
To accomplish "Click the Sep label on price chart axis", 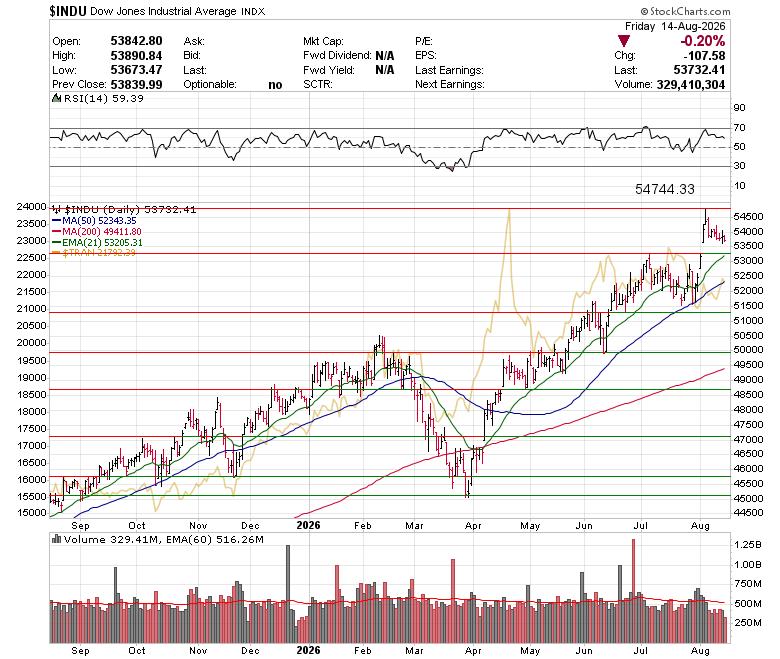I will pyautogui.click(x=80, y=526).
